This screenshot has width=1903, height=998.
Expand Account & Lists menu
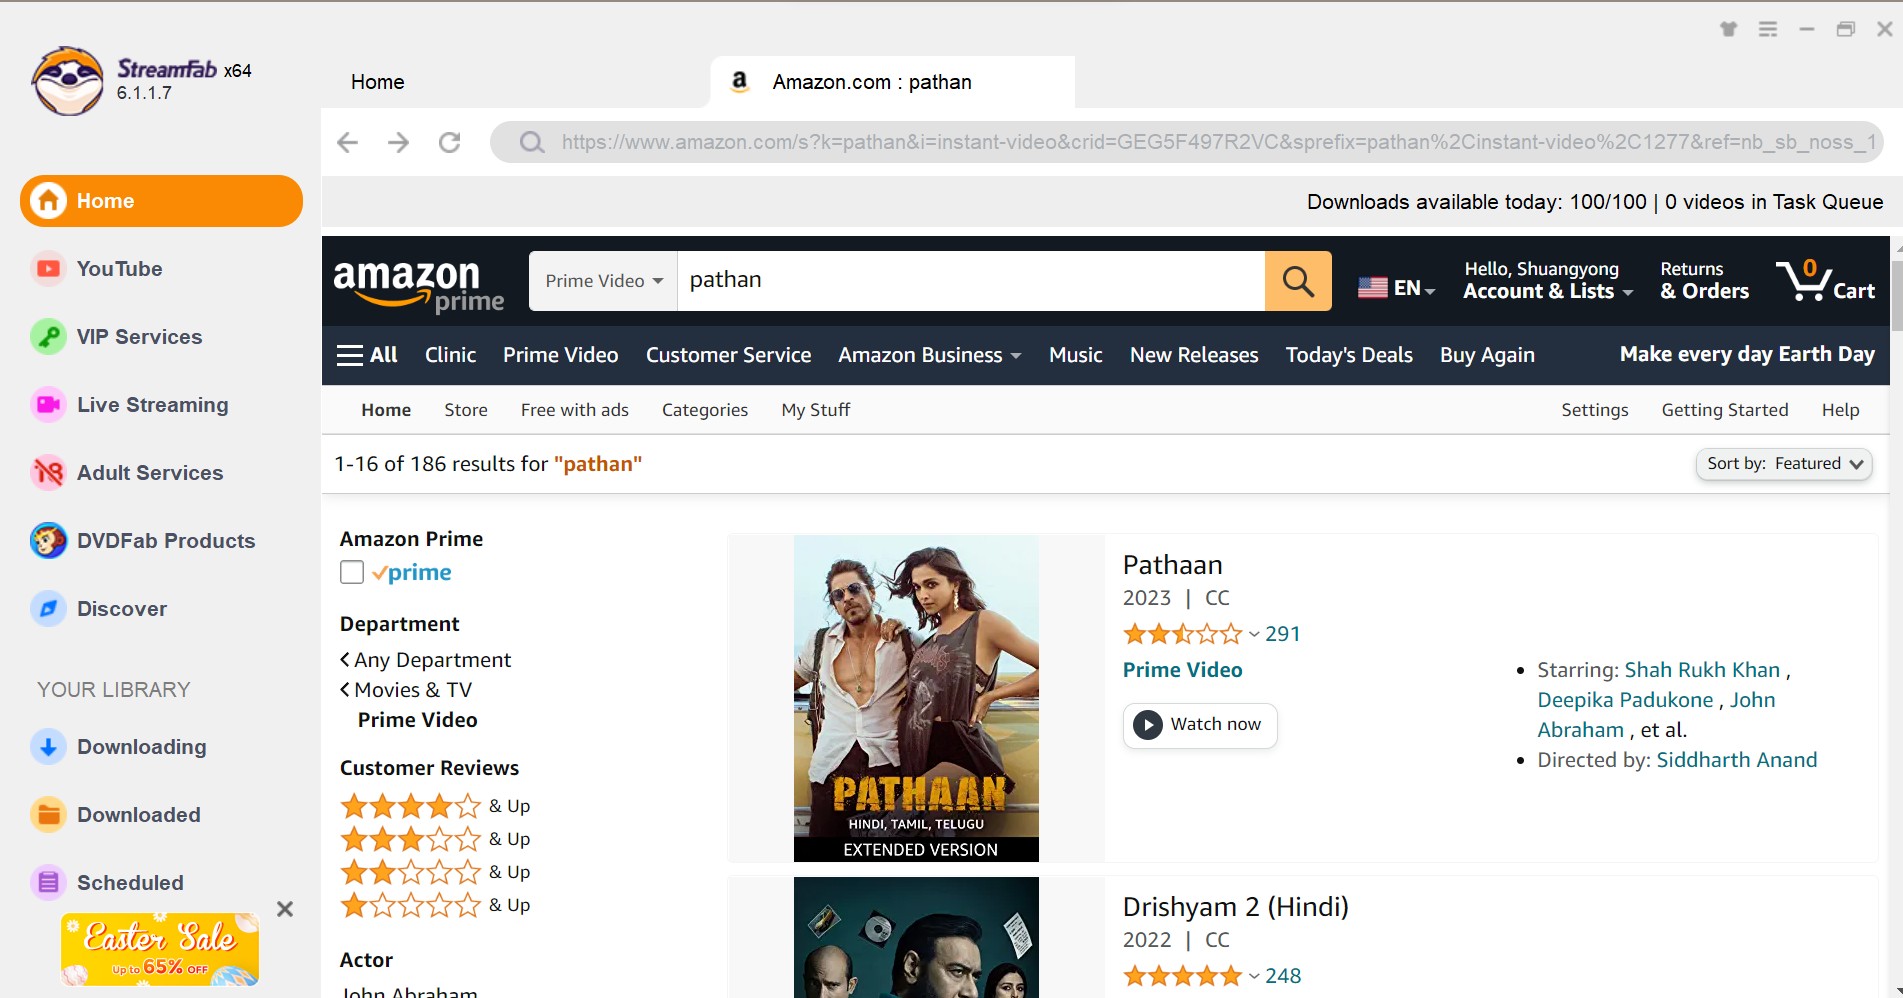tap(1548, 280)
